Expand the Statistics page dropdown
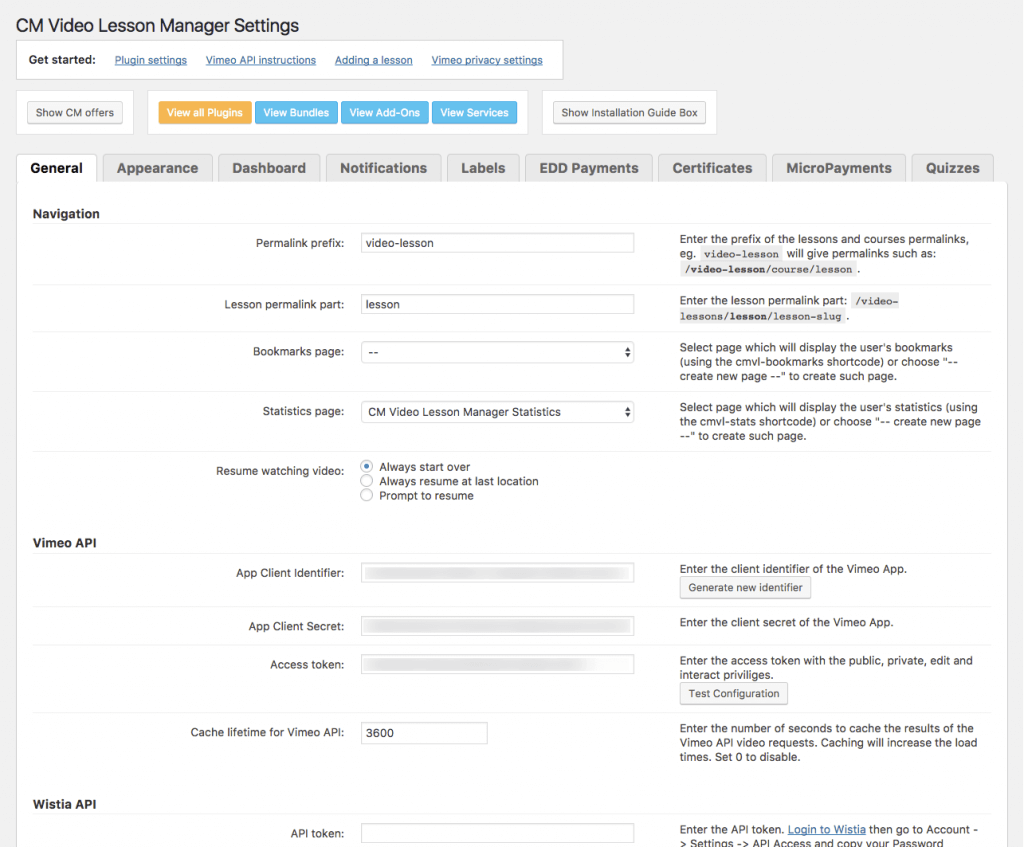The width and height of the screenshot is (1024, 847). coord(497,412)
